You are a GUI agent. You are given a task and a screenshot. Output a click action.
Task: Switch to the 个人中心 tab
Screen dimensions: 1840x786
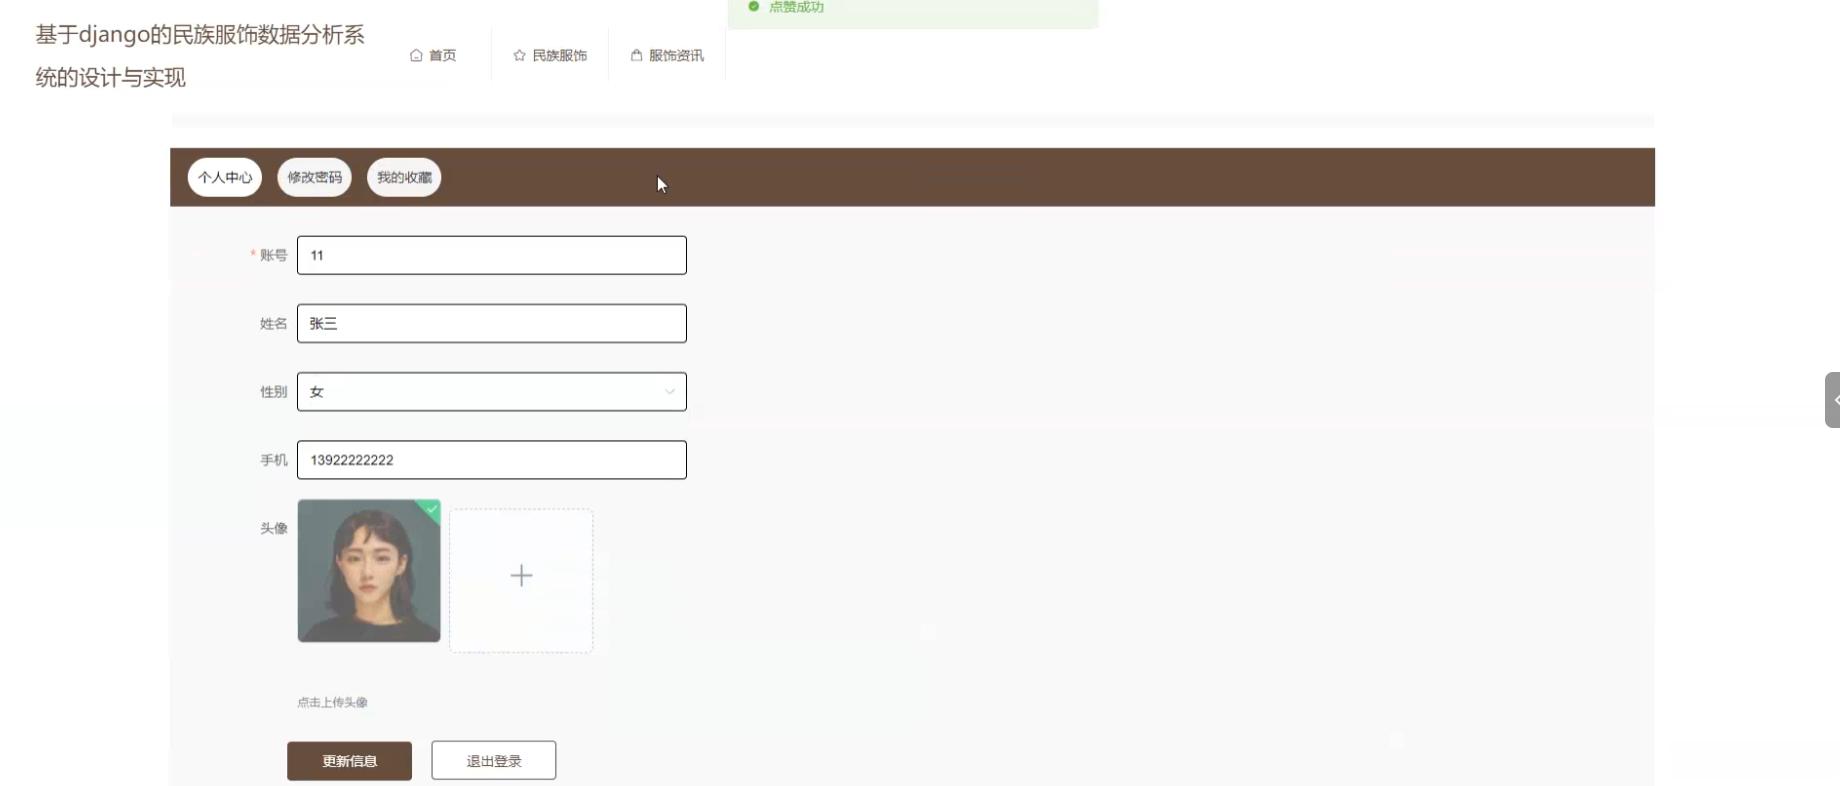coord(225,177)
